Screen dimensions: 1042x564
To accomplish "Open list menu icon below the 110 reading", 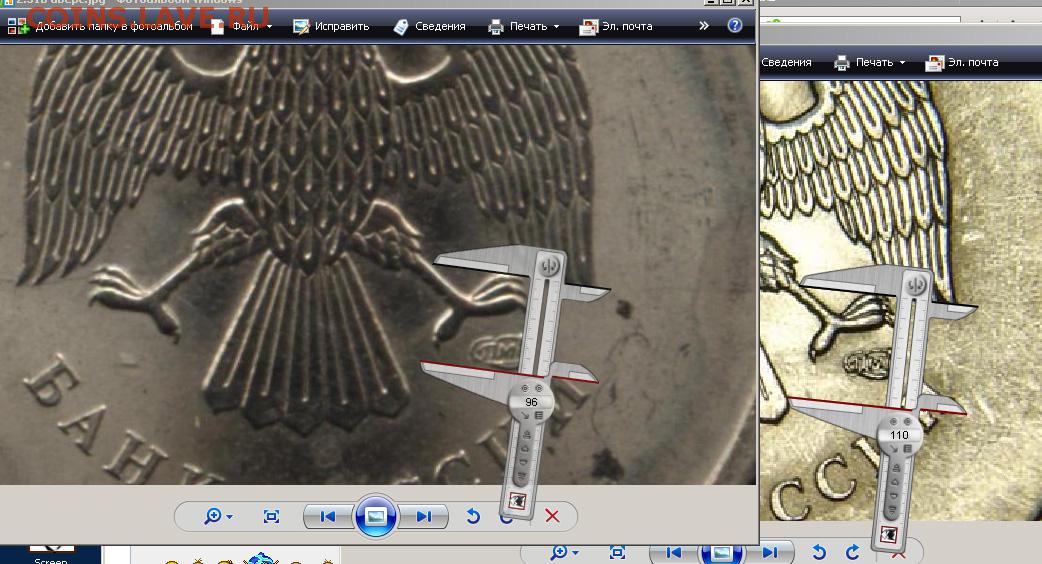I will [907, 449].
